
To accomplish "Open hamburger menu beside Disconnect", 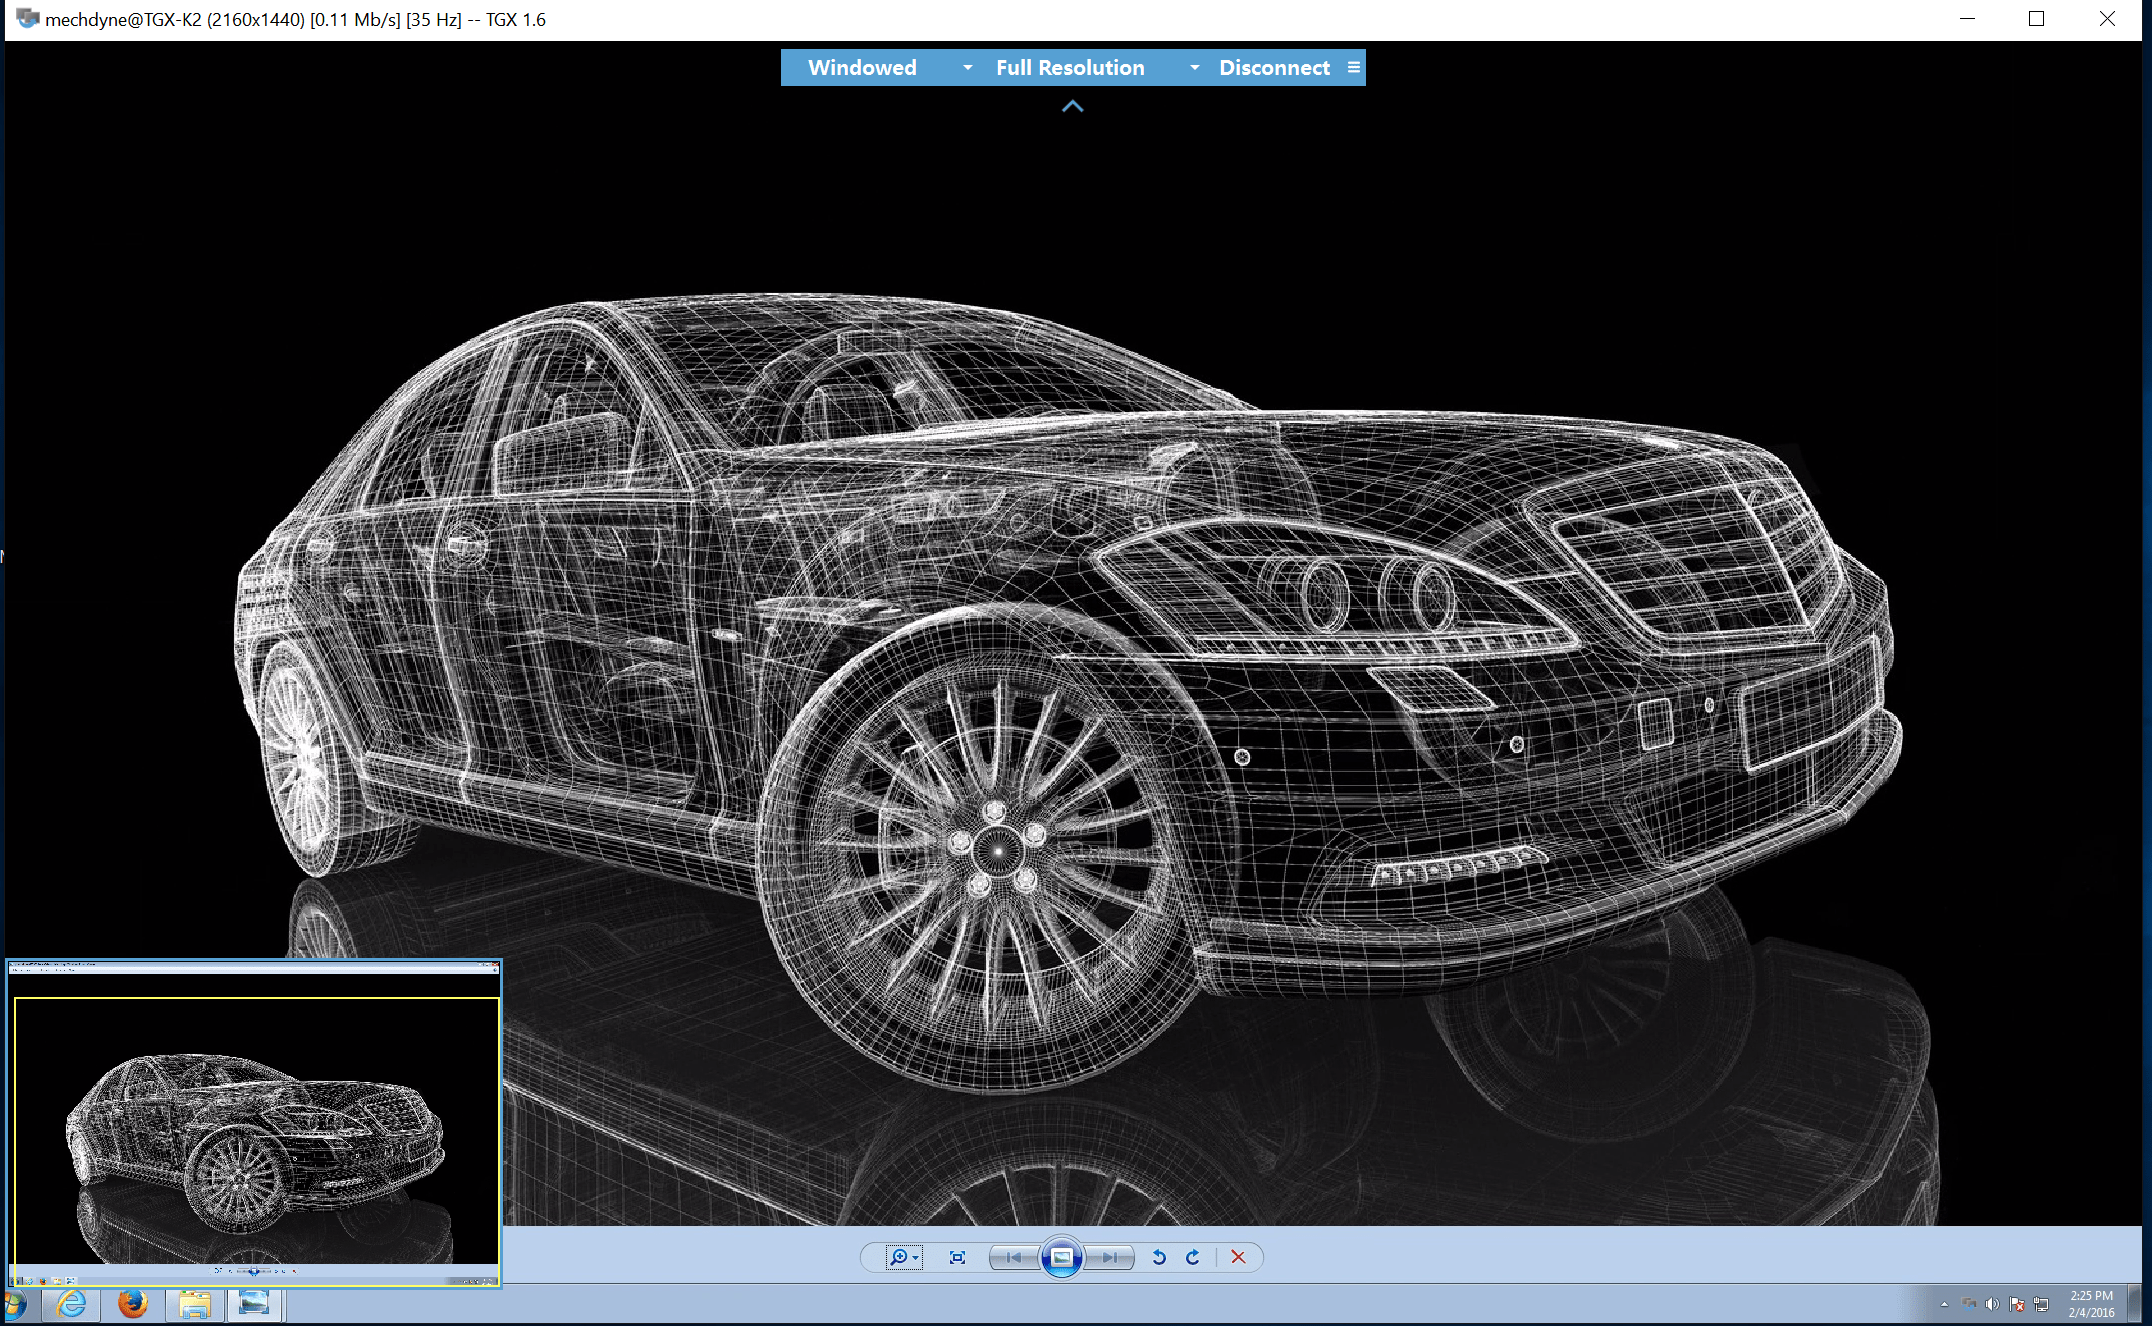I will coord(1353,68).
